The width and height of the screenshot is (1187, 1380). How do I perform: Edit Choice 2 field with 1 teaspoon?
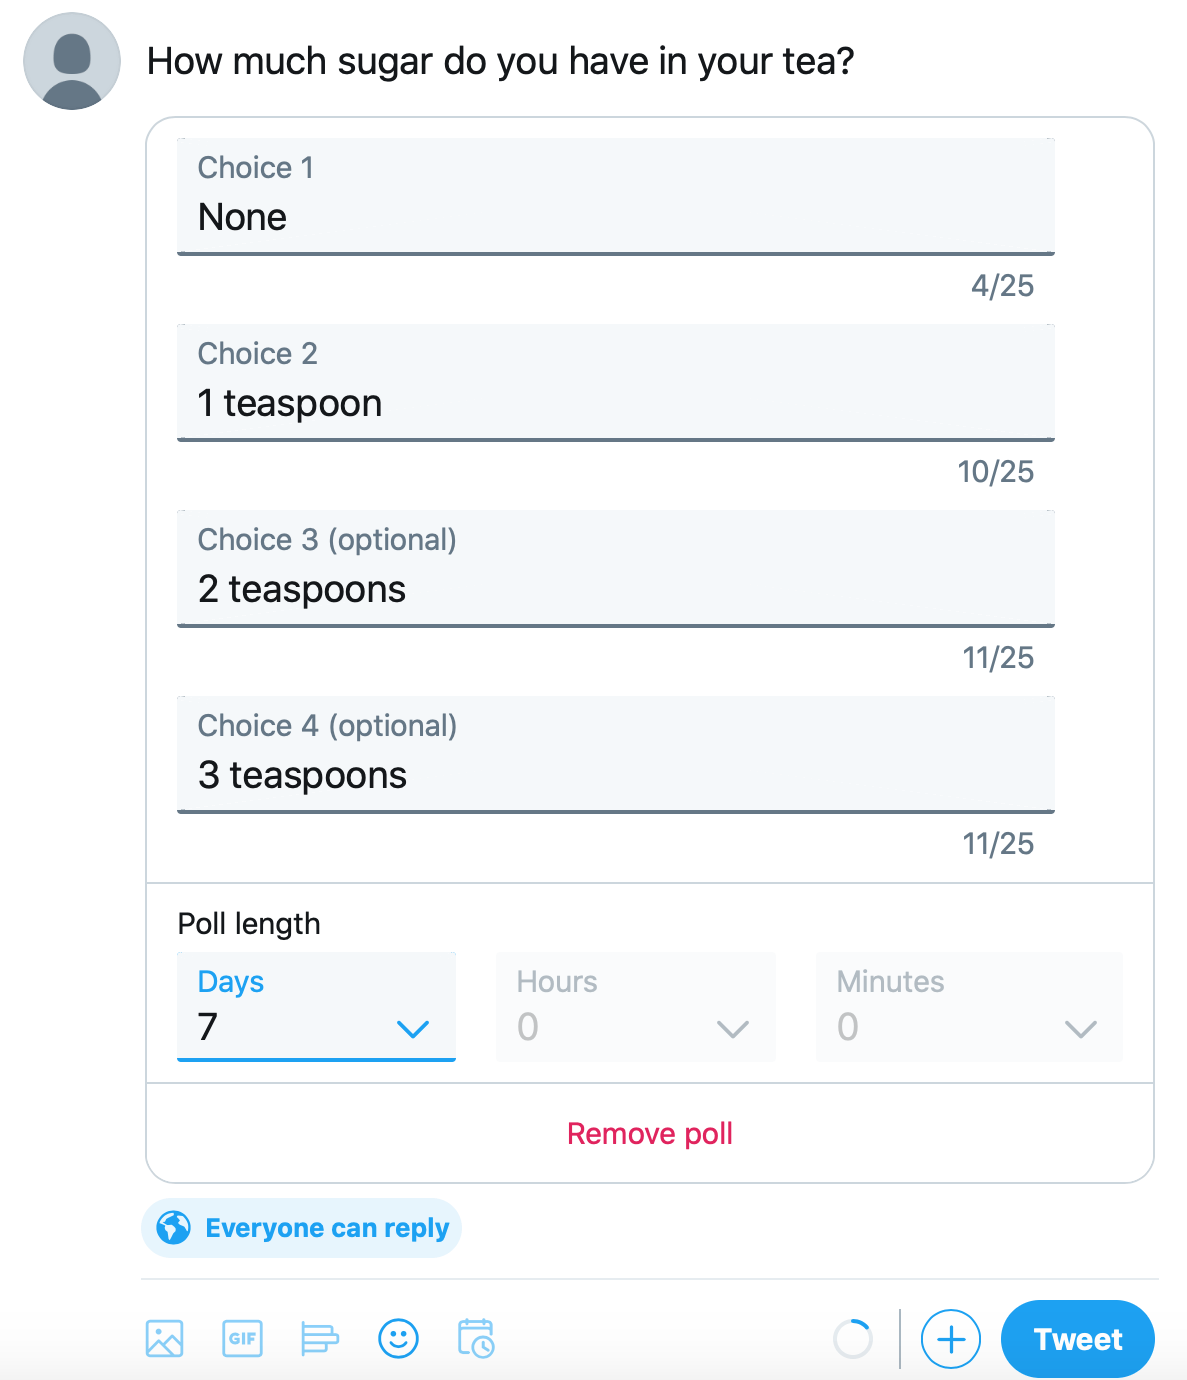(x=616, y=382)
